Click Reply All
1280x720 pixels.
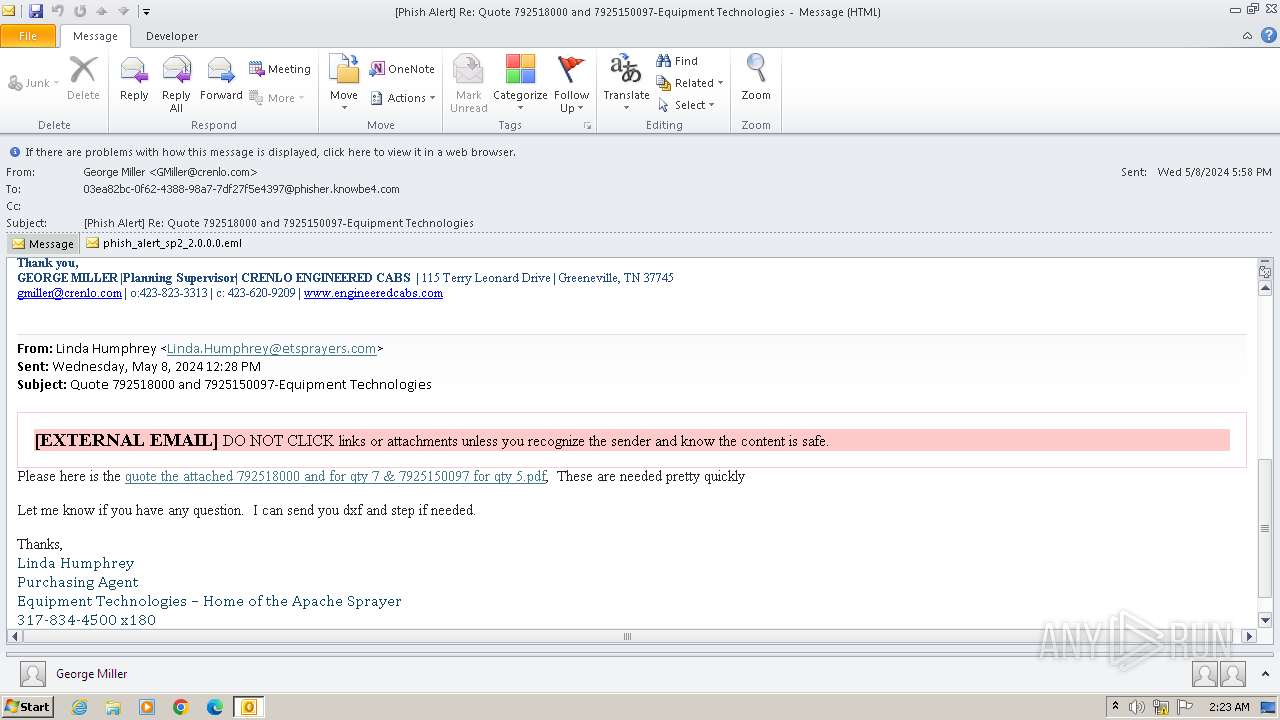[x=176, y=84]
